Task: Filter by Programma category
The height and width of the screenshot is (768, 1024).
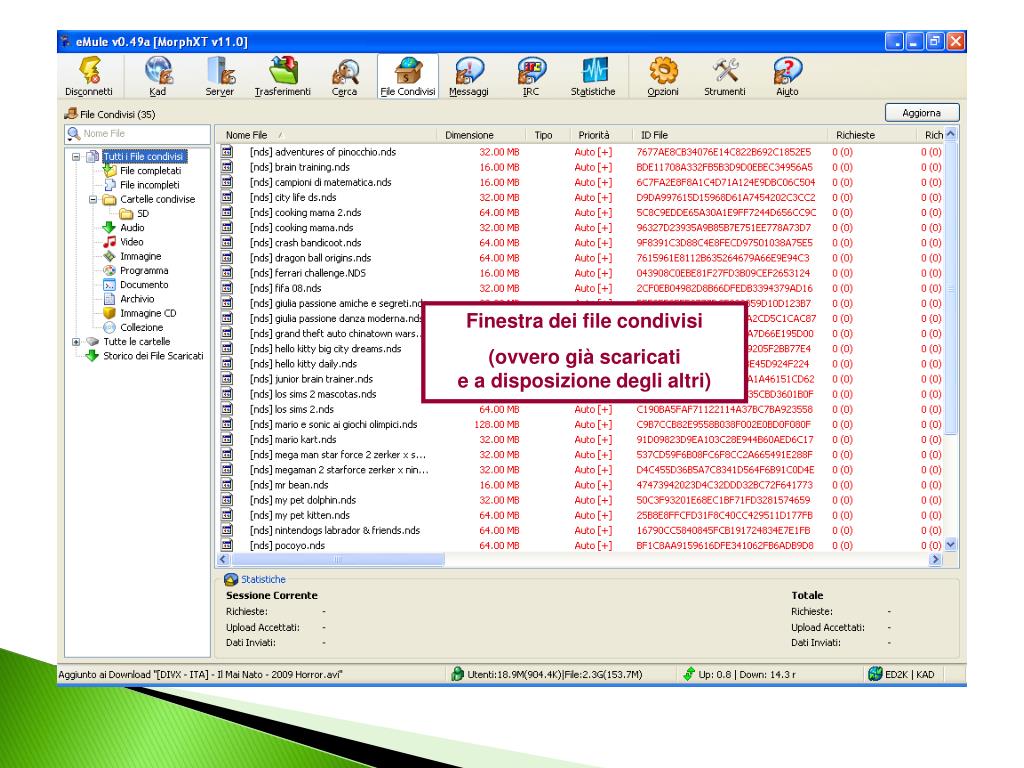Action: [x=144, y=270]
